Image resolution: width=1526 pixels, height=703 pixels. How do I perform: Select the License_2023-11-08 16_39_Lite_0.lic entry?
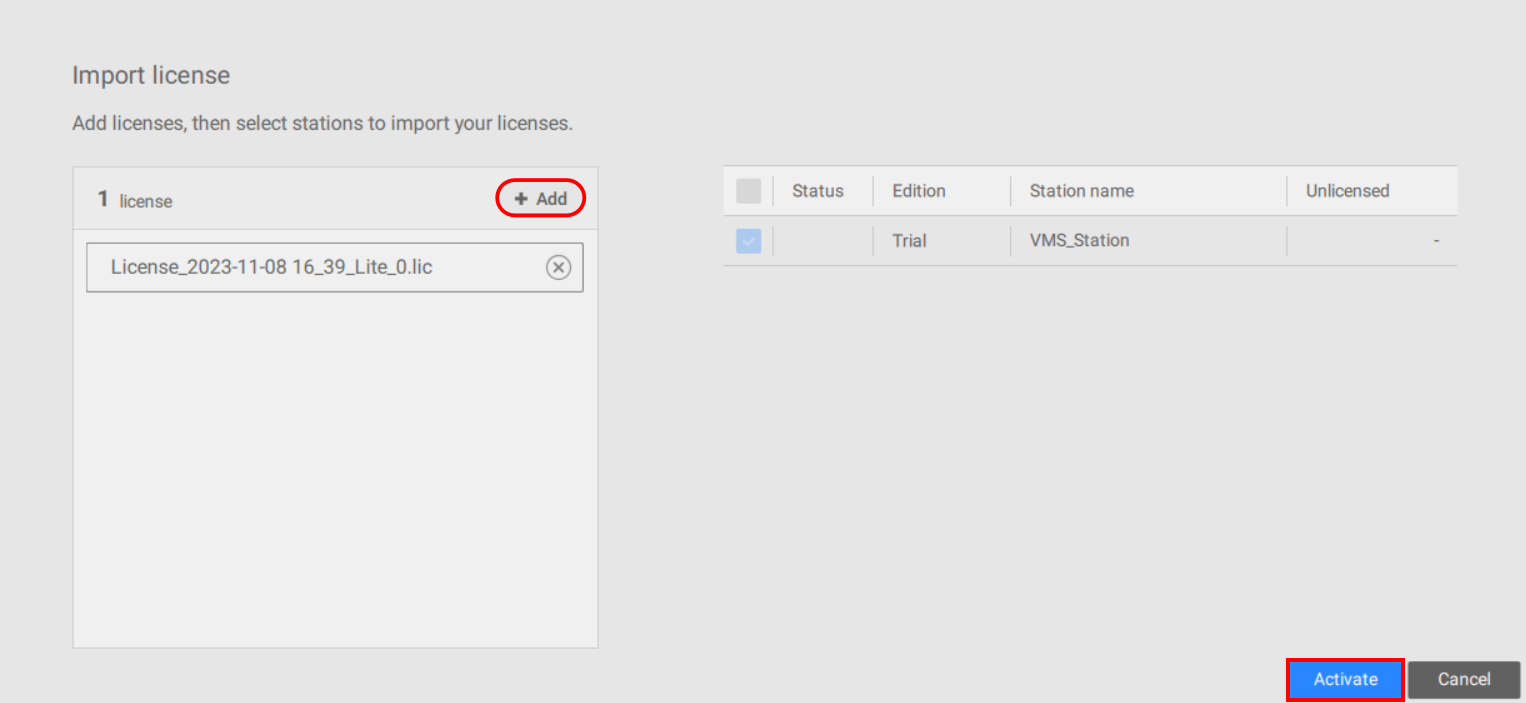click(x=335, y=267)
